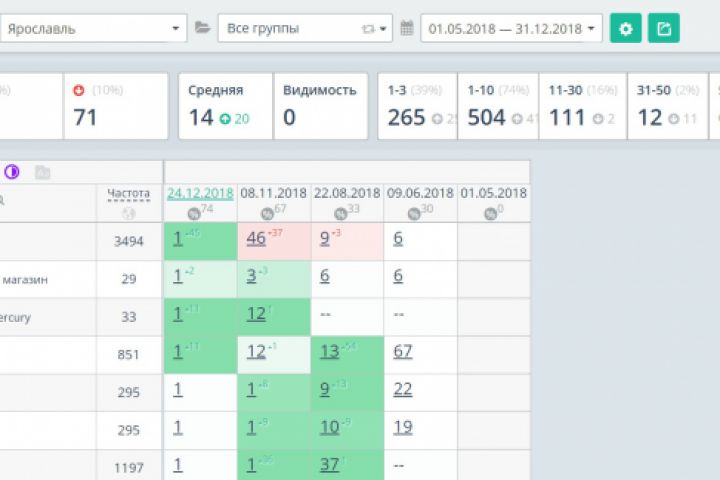
Task: Open the 01.05.2018 — 31.12.2018 date range dropdown
Action: [x=512, y=28]
